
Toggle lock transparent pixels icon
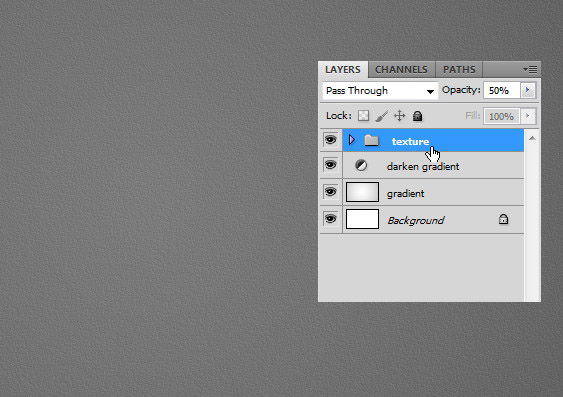(363, 116)
